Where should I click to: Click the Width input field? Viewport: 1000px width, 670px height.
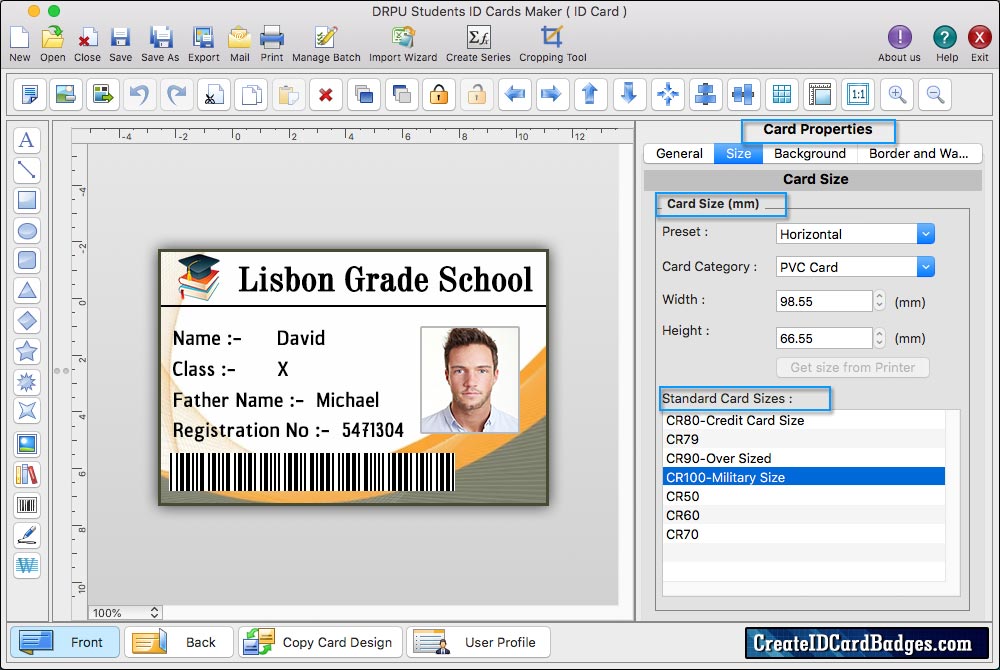(x=824, y=301)
